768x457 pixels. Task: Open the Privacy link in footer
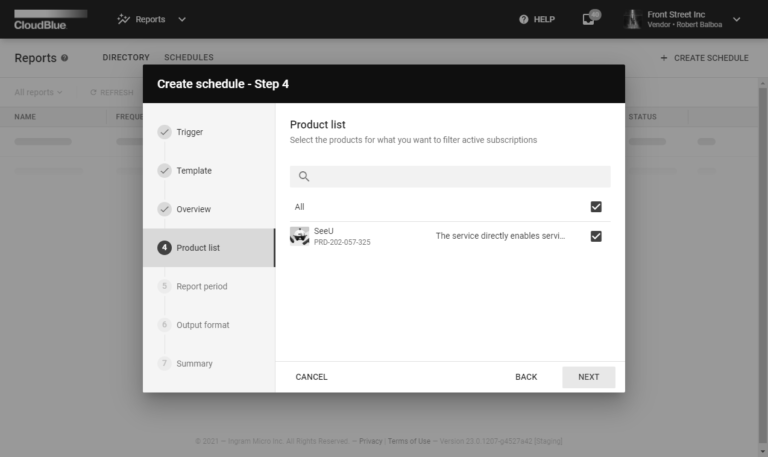point(370,441)
